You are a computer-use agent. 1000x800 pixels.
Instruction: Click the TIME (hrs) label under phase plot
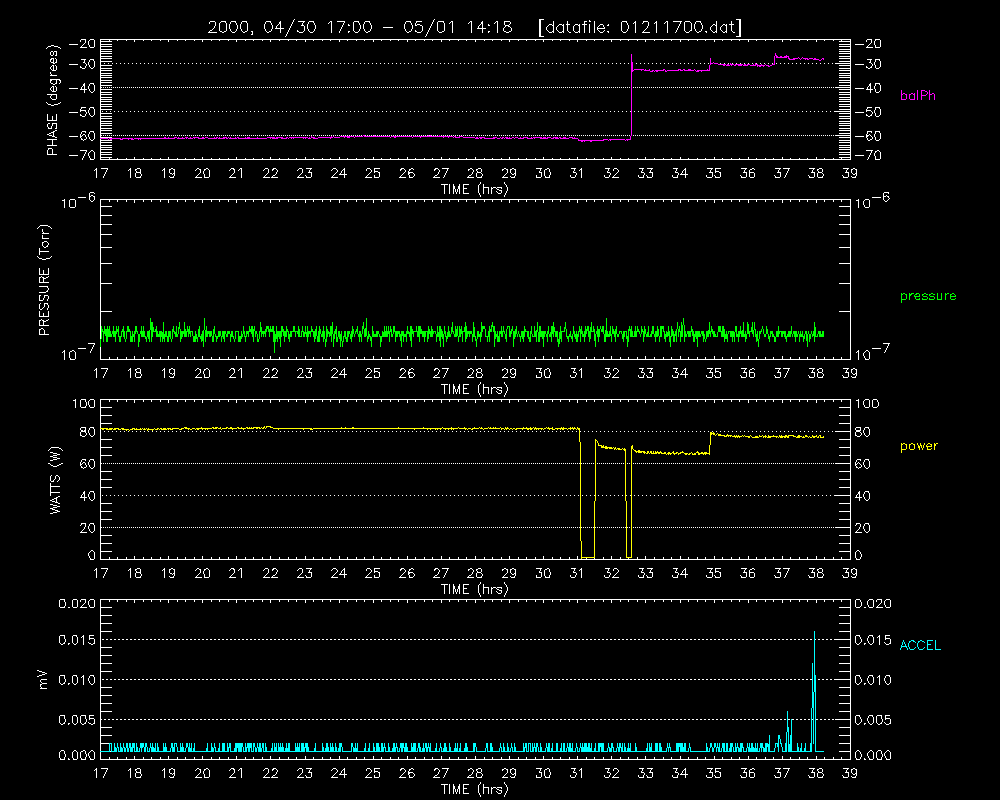474,189
